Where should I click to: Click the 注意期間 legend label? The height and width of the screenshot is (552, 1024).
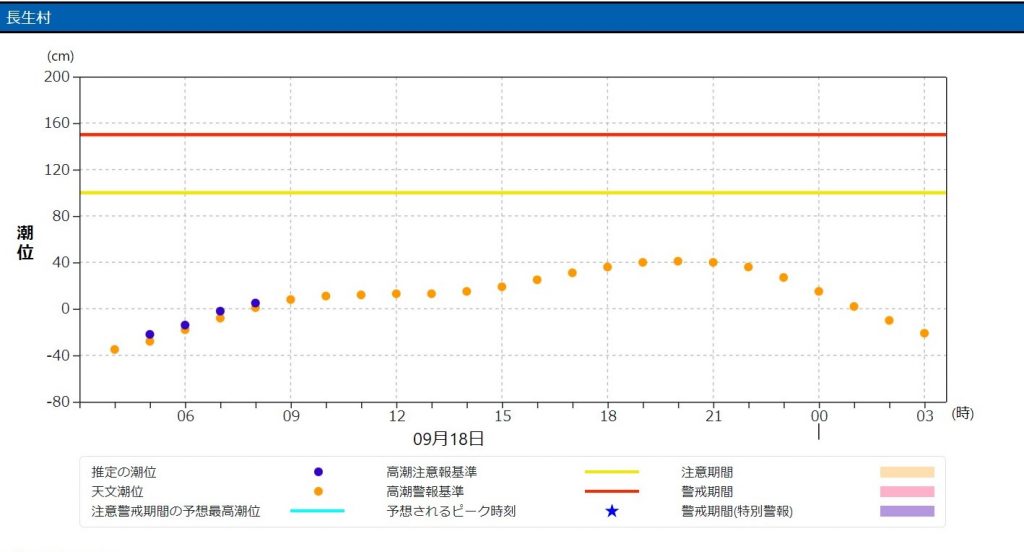tap(707, 472)
